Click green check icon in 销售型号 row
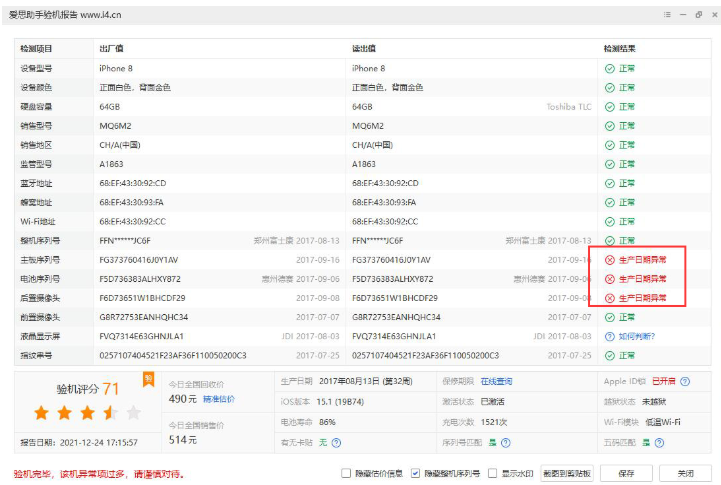This screenshot has width=721, height=485. (x=610, y=126)
